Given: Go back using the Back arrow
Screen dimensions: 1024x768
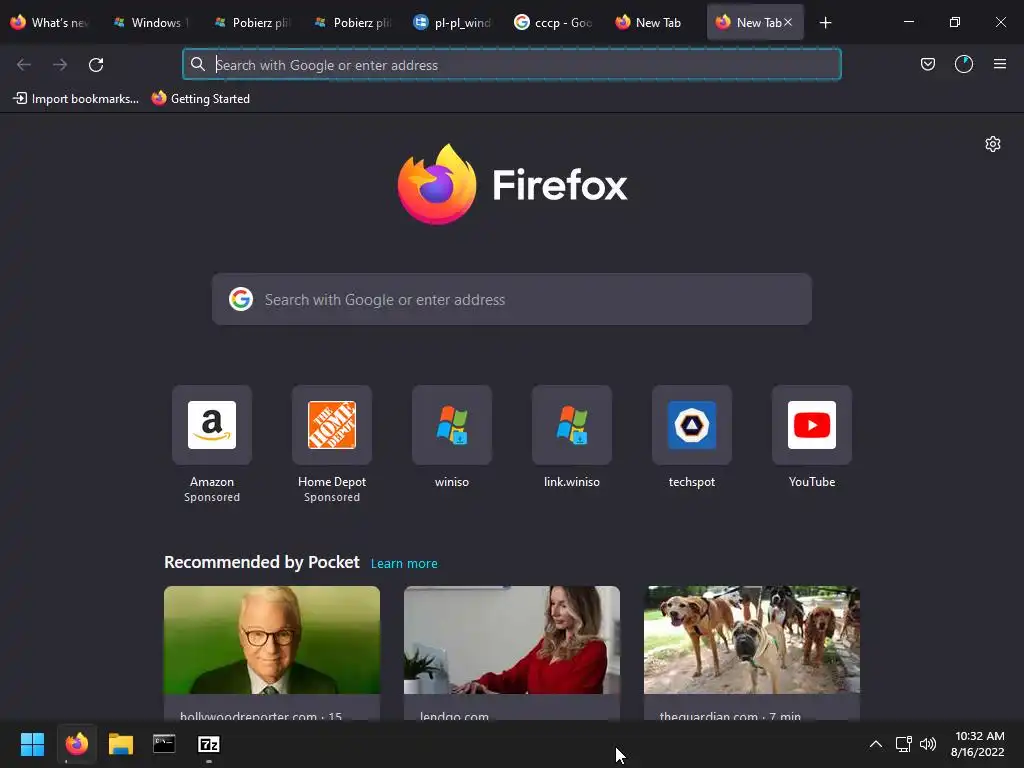Looking at the screenshot, I should [x=24, y=65].
